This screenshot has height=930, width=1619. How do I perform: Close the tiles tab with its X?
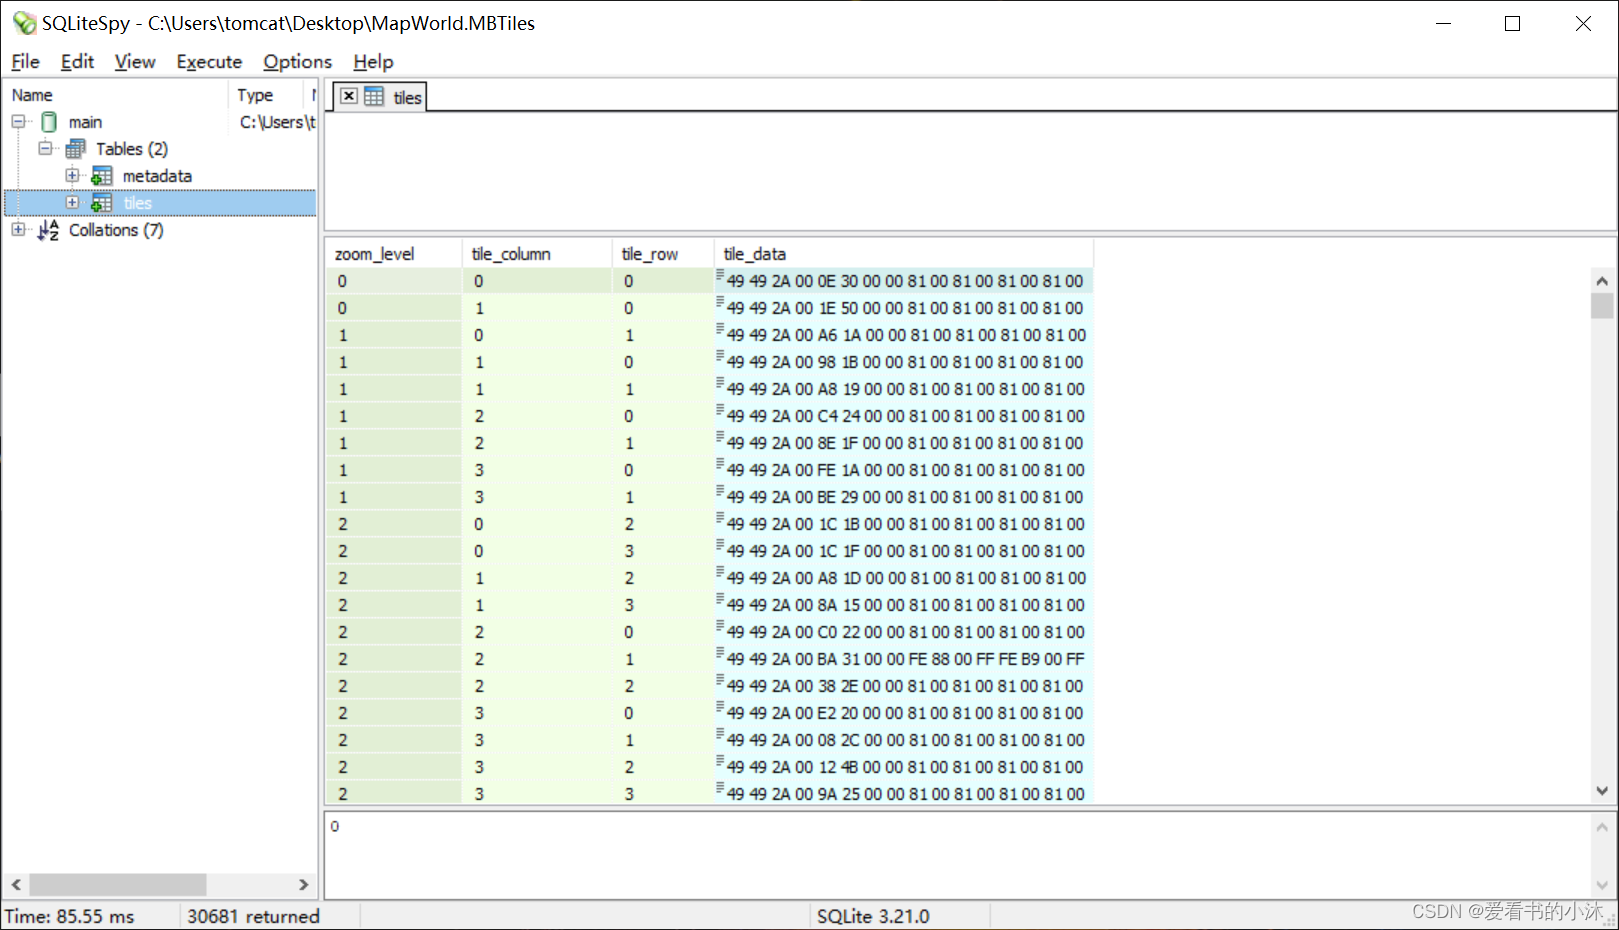pyautogui.click(x=349, y=96)
